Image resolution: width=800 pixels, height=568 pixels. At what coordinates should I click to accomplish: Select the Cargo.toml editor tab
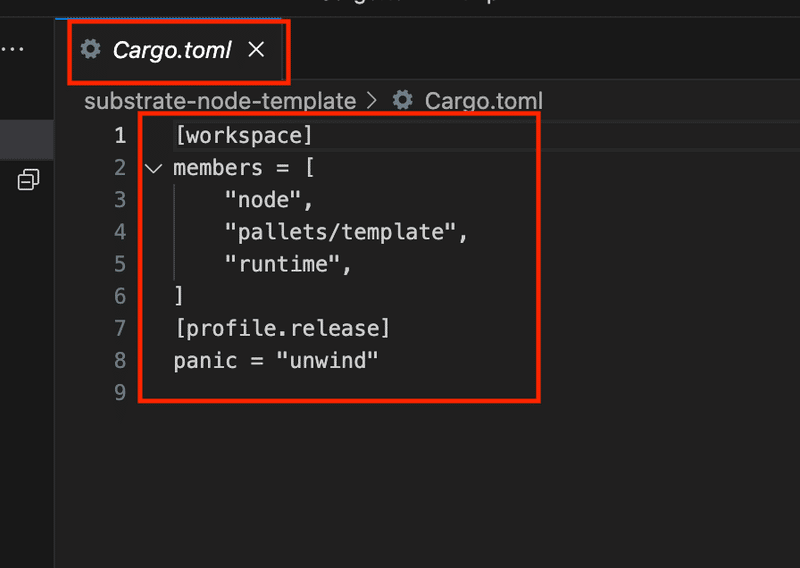click(171, 50)
